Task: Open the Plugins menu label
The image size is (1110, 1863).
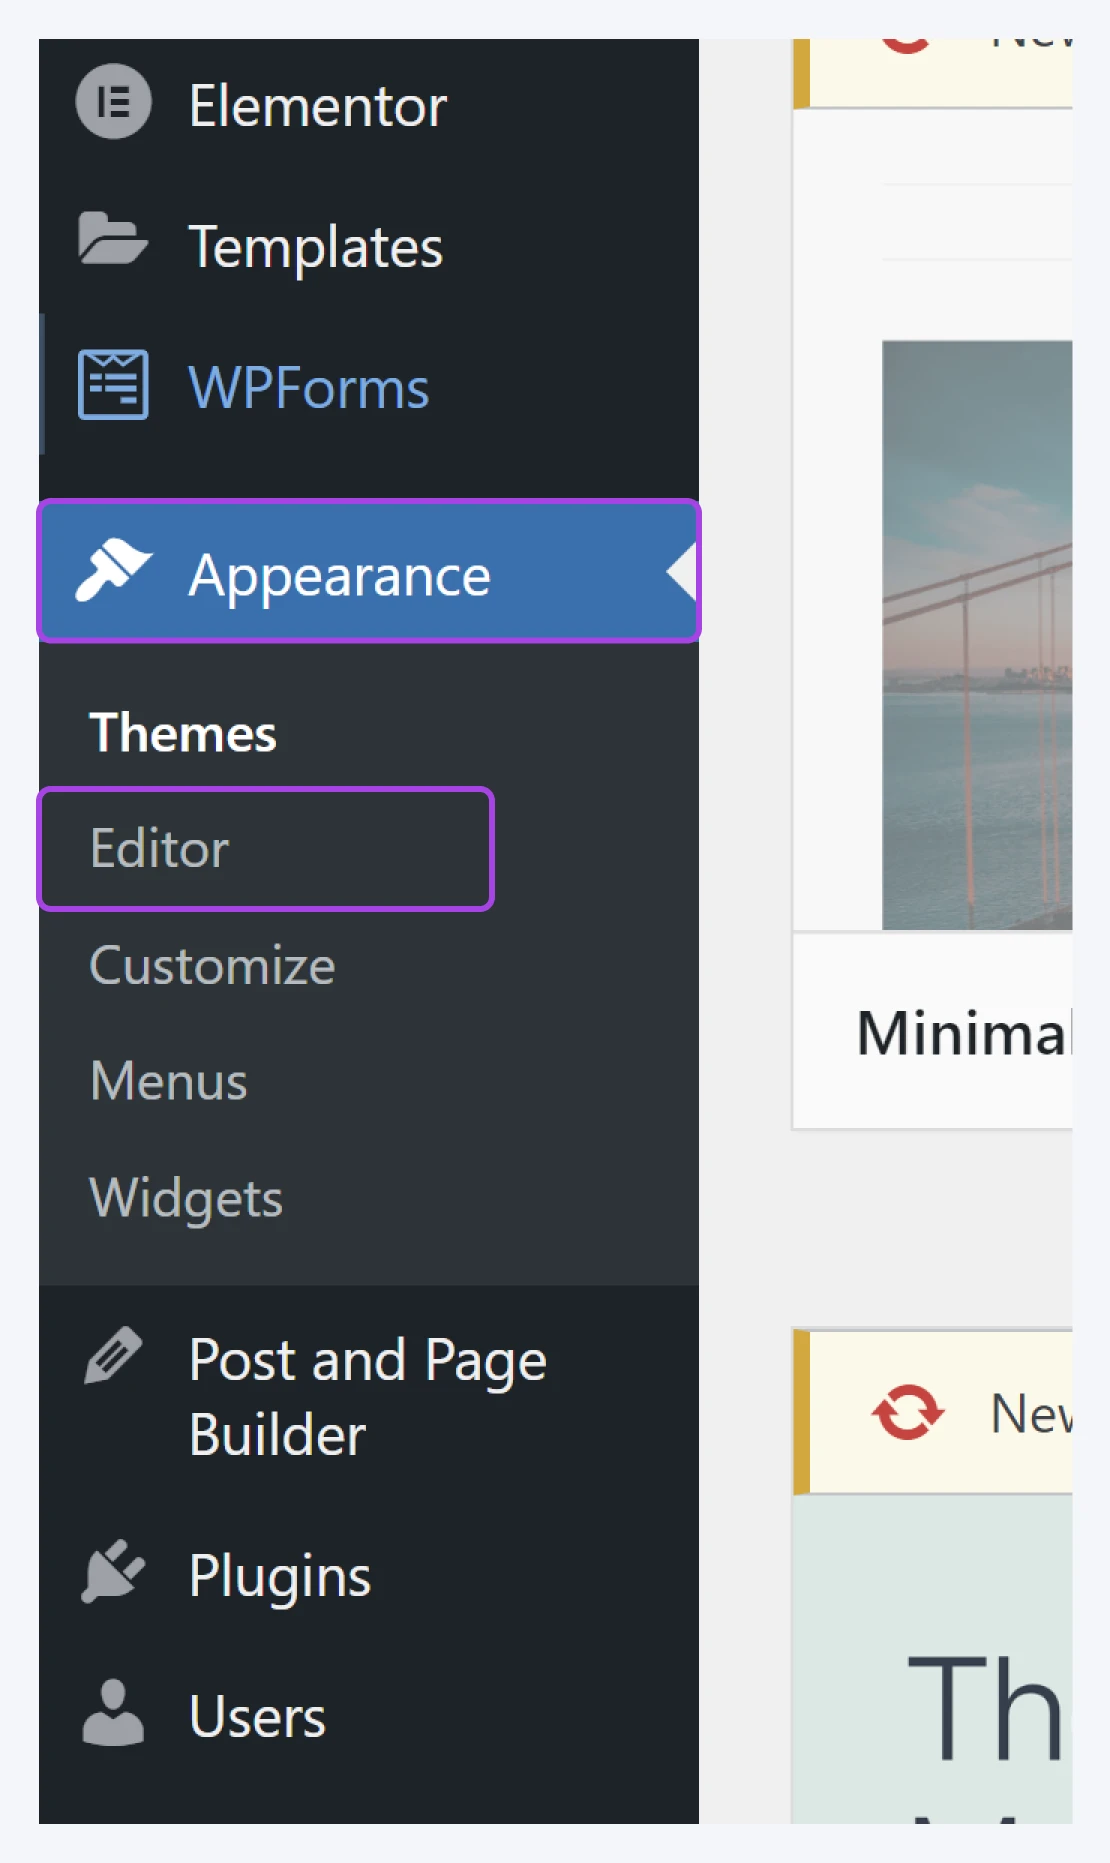Action: (280, 1577)
